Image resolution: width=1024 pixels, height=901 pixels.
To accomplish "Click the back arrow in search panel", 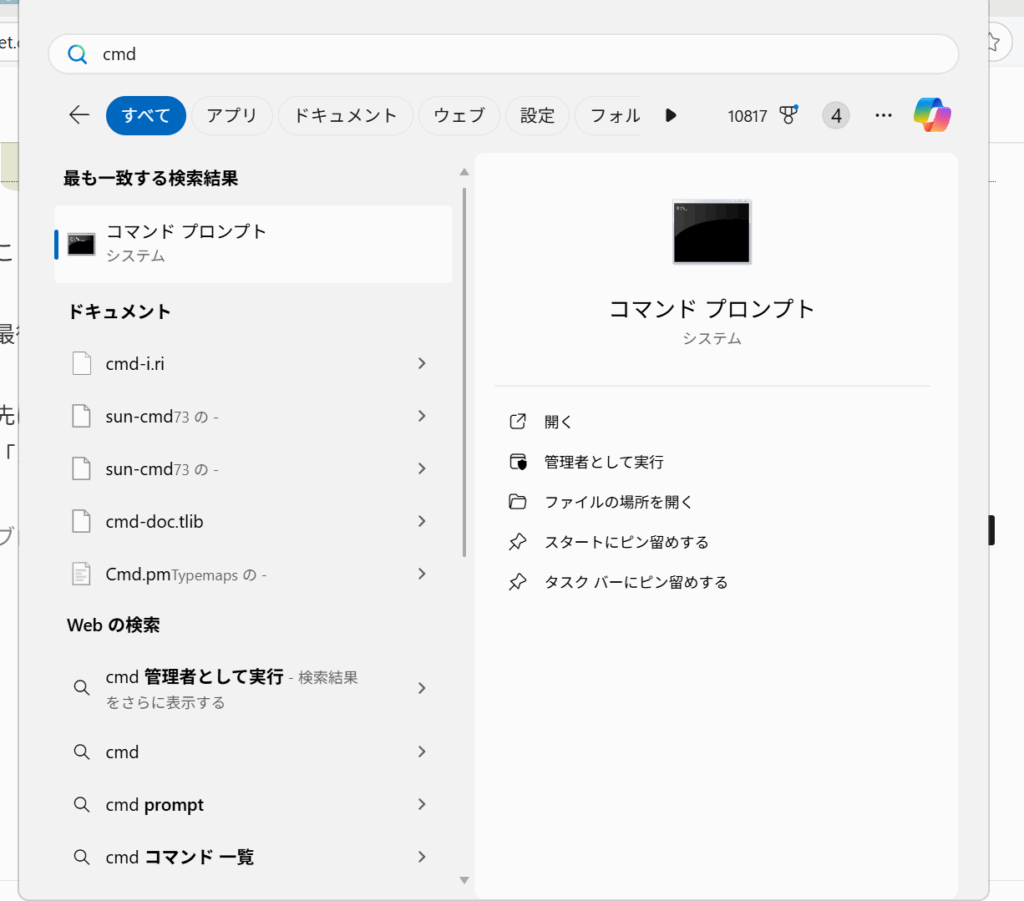I will pyautogui.click(x=79, y=116).
